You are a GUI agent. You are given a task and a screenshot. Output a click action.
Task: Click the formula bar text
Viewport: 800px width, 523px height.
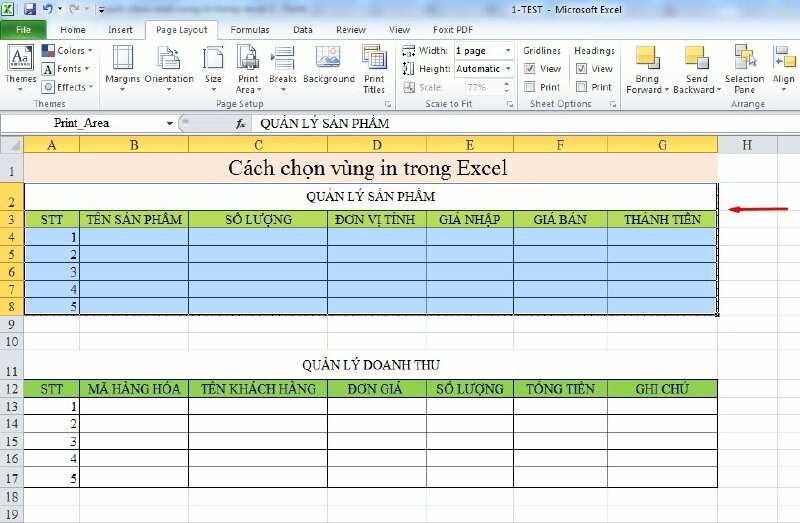coord(324,123)
